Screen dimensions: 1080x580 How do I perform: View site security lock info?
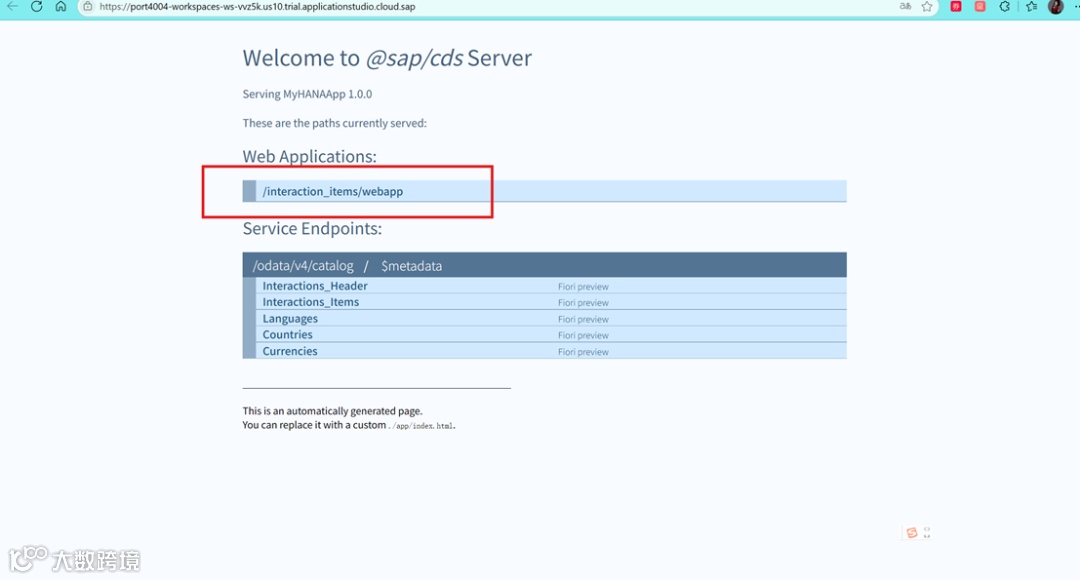pos(87,6)
